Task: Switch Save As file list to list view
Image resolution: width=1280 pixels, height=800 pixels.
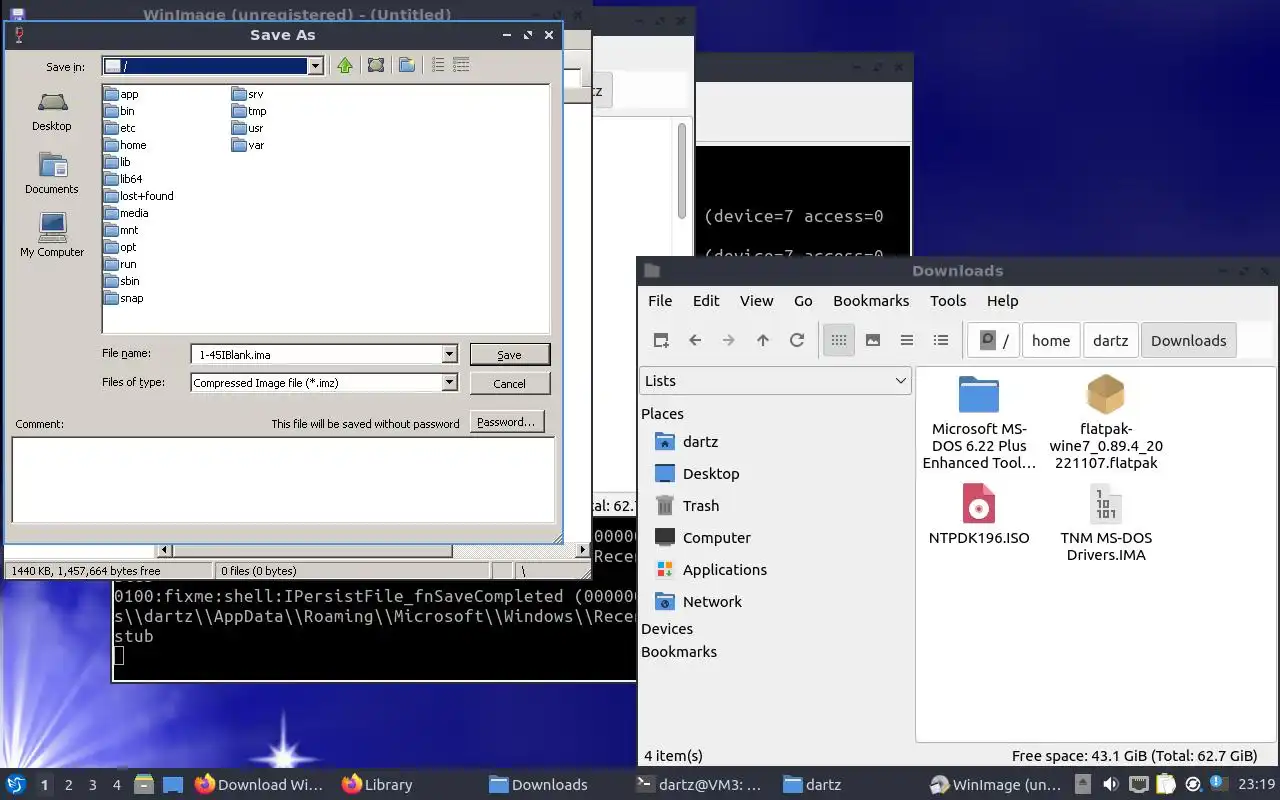Action: pyautogui.click(x=438, y=65)
